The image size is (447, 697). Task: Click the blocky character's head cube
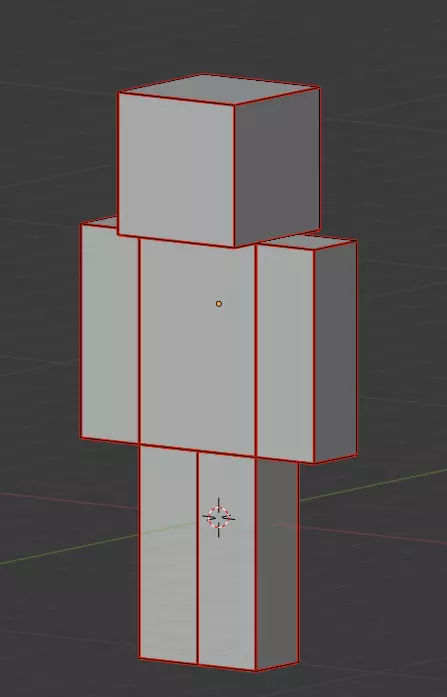pyautogui.click(x=219, y=160)
